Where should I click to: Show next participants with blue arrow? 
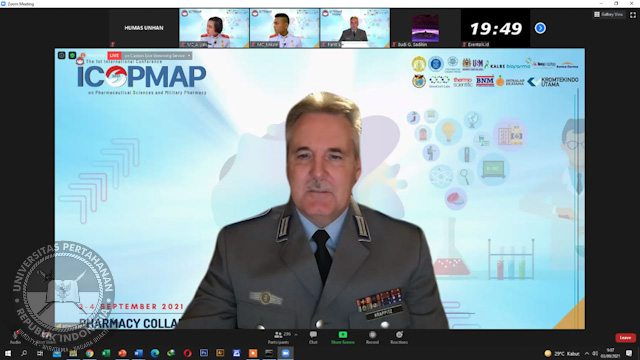[x=540, y=28]
